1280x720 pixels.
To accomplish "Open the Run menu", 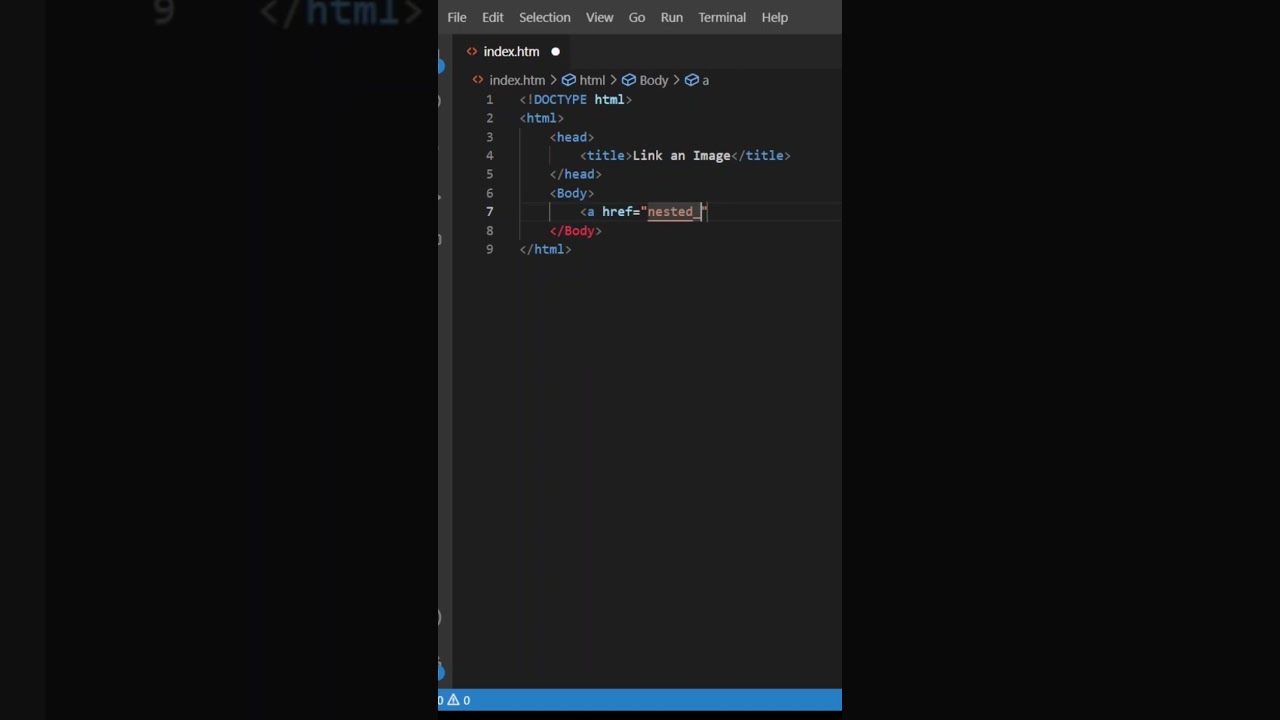I will (x=672, y=17).
